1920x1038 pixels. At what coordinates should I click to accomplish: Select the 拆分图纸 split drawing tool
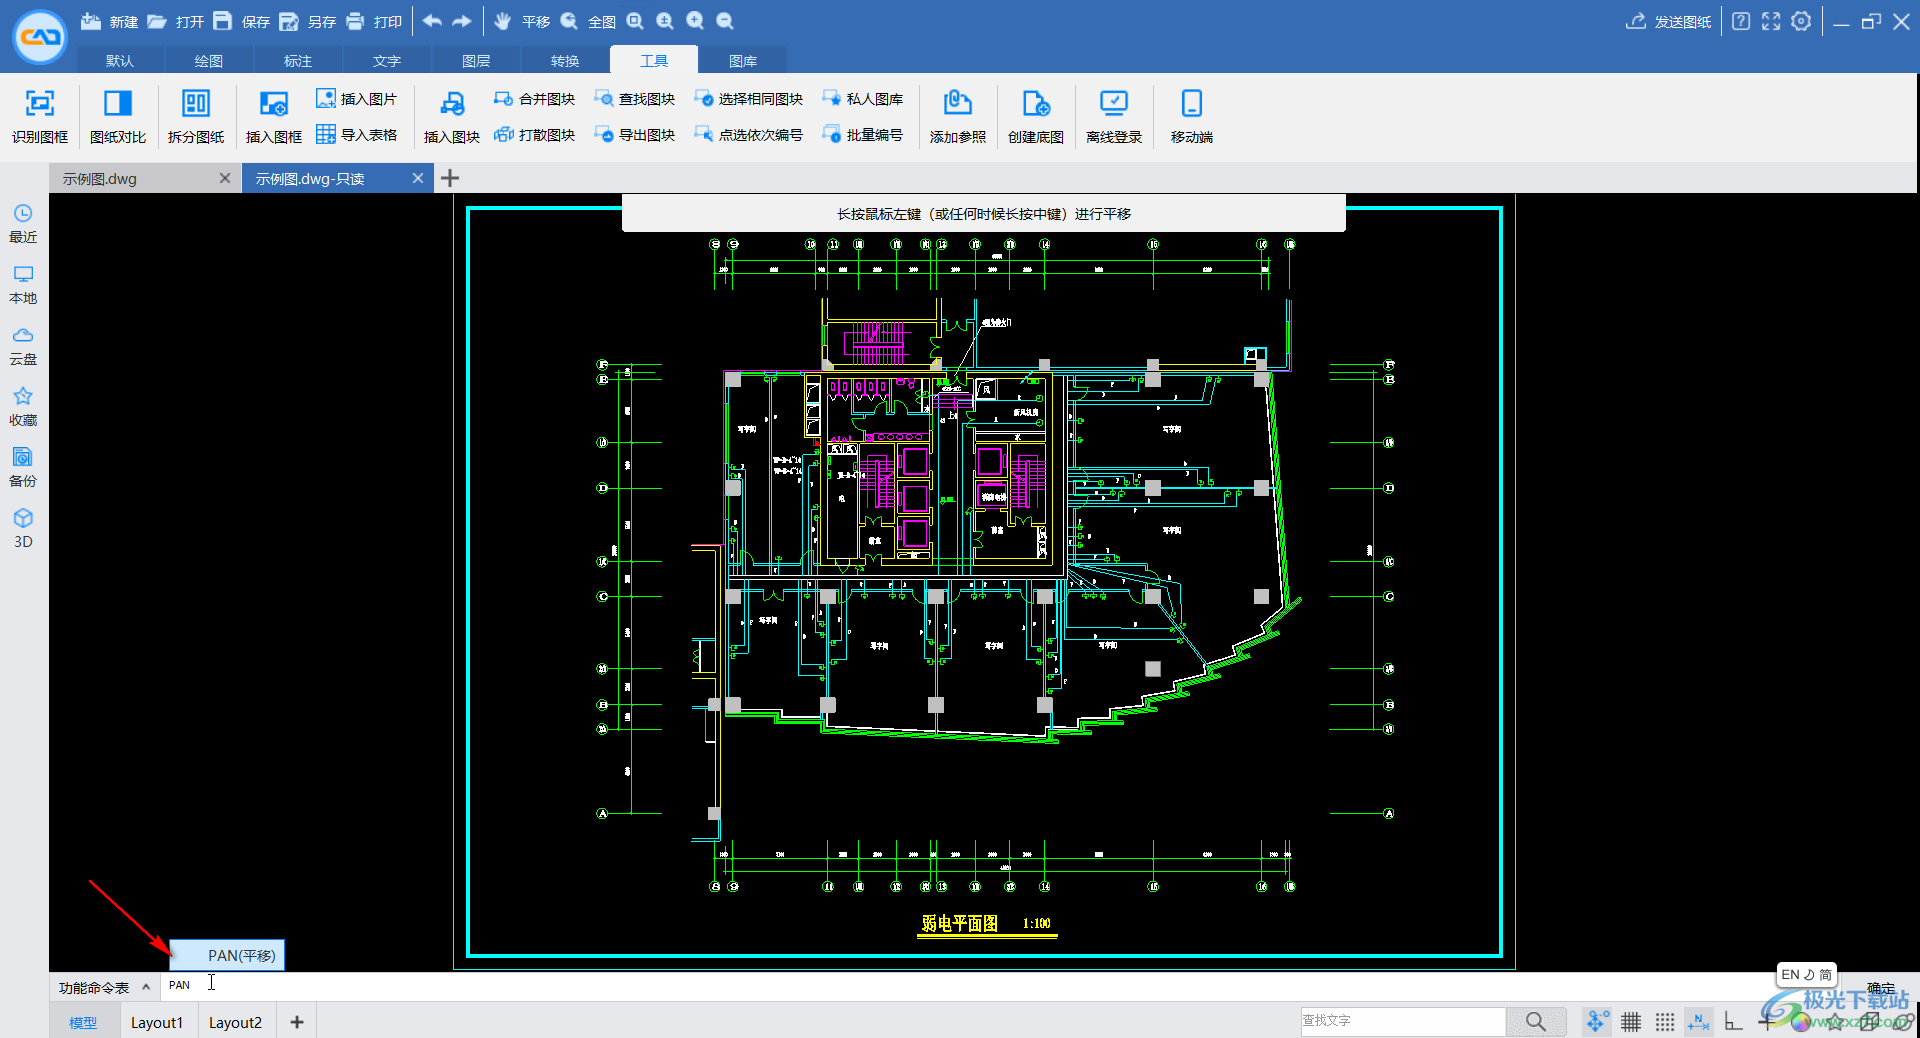click(196, 116)
